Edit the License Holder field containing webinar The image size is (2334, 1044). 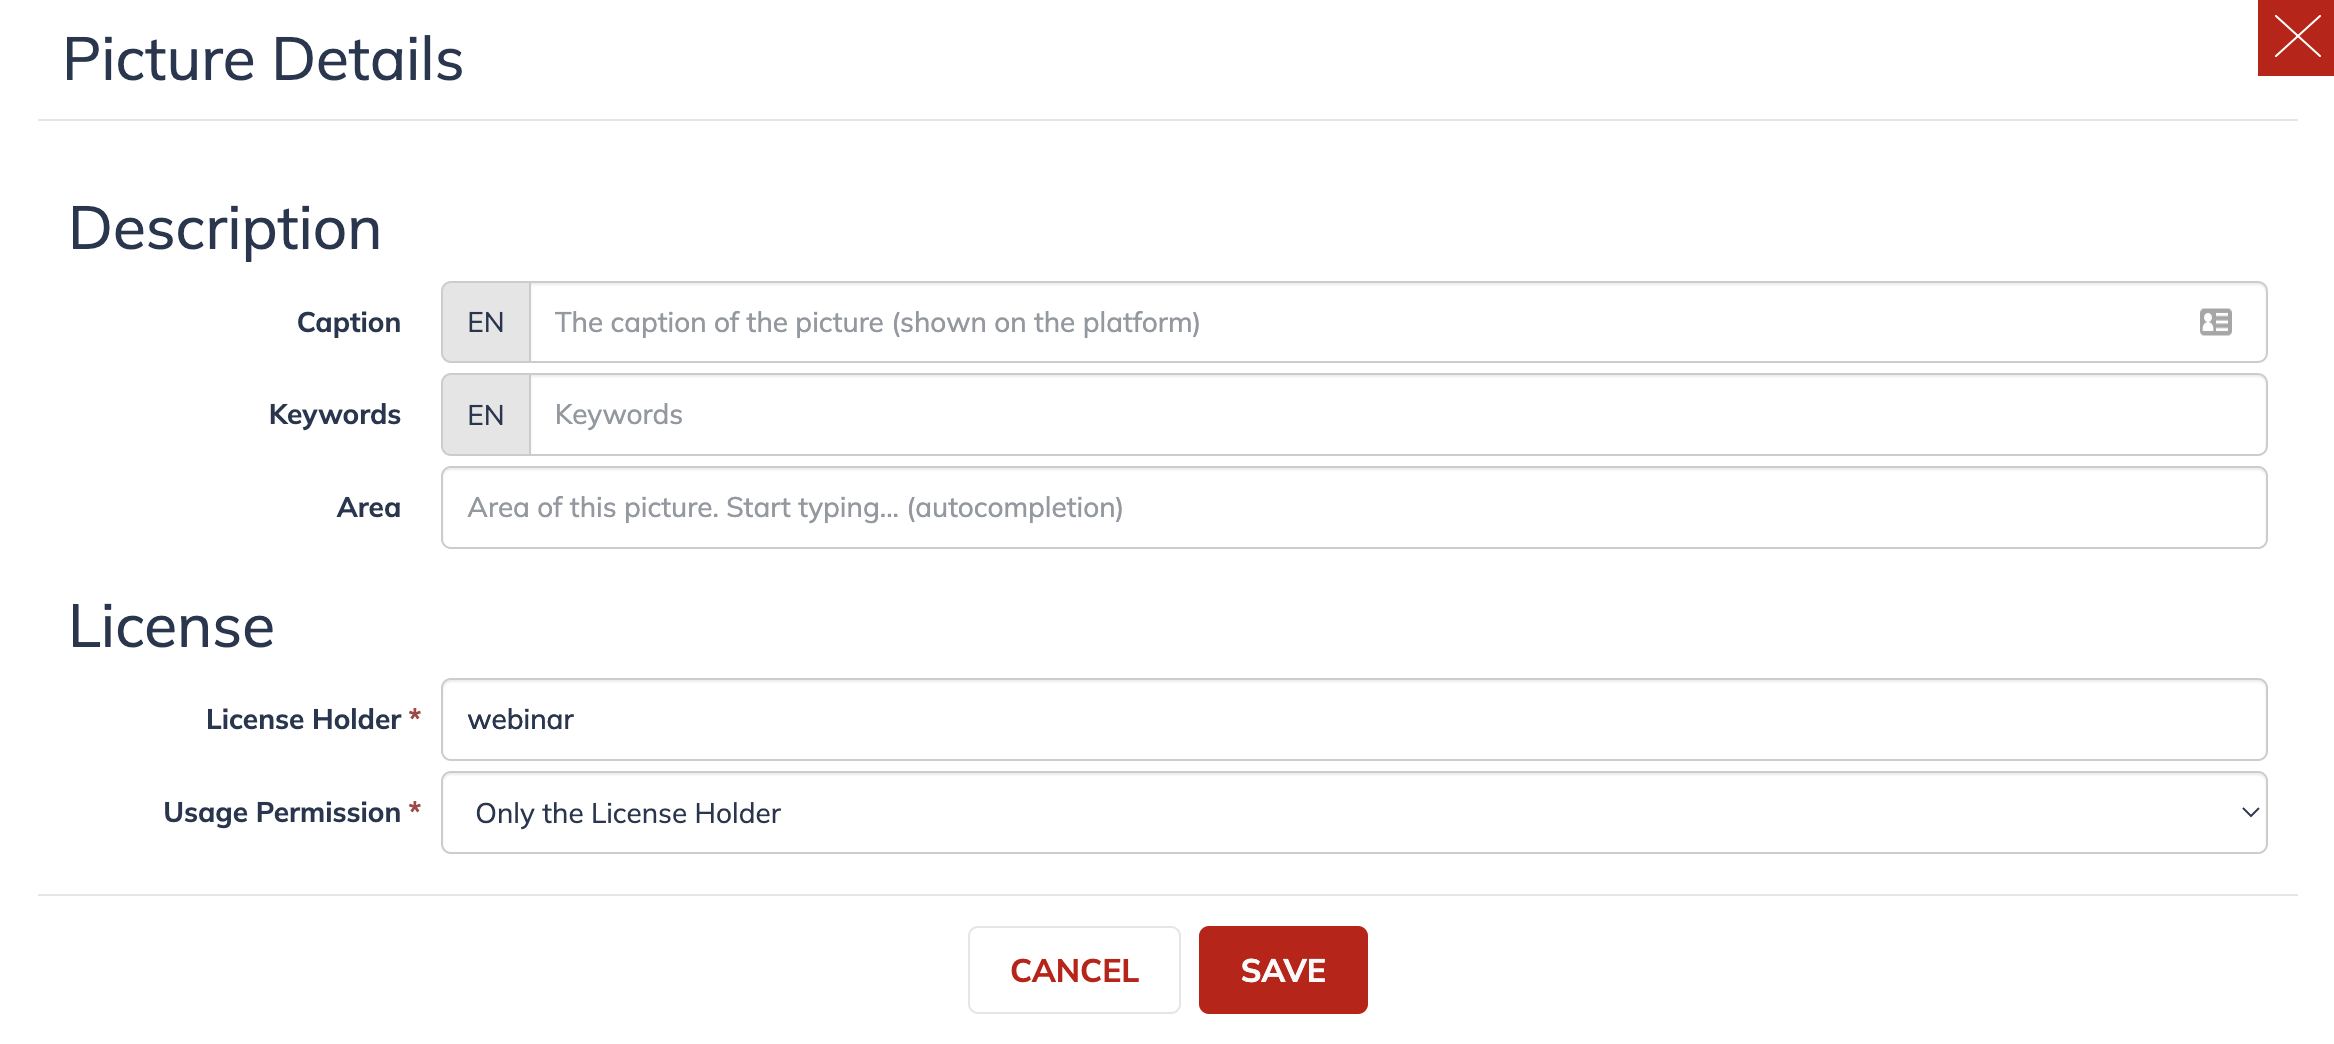pos(1354,720)
